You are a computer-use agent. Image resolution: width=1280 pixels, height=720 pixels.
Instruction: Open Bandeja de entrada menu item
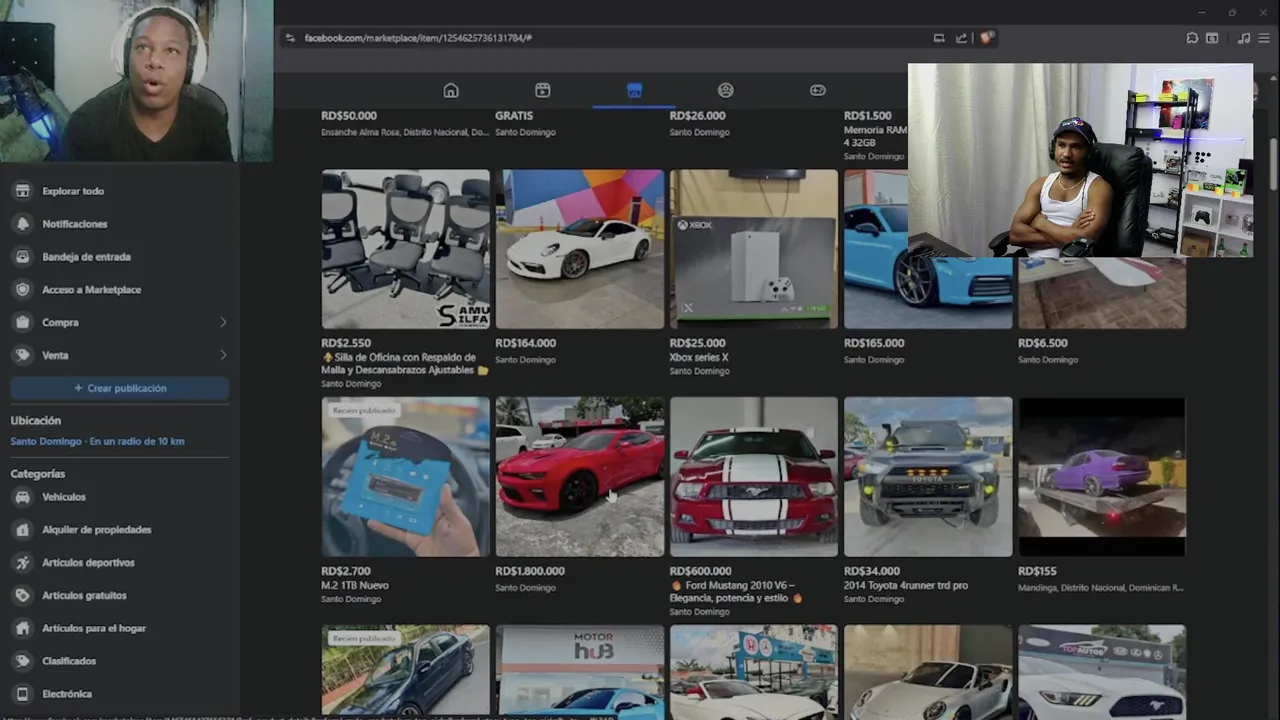pyautogui.click(x=120, y=257)
